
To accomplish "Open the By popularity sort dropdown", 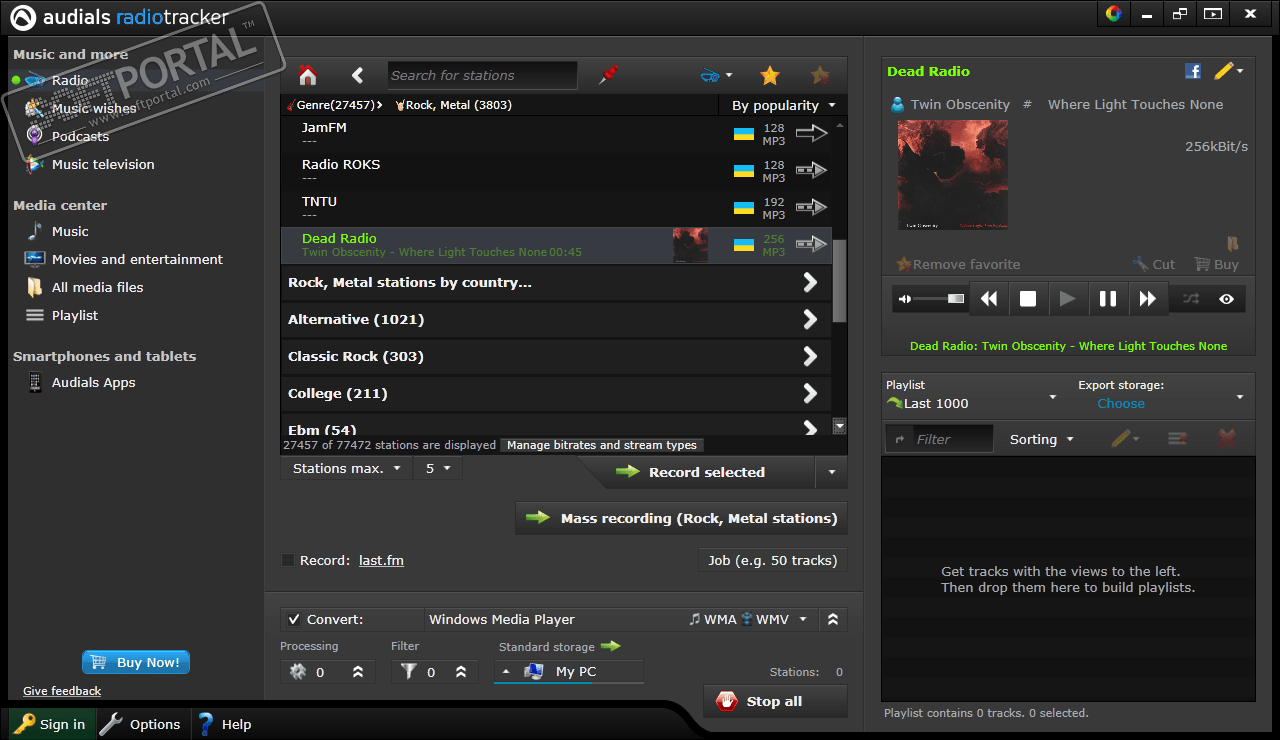I will coord(784,105).
